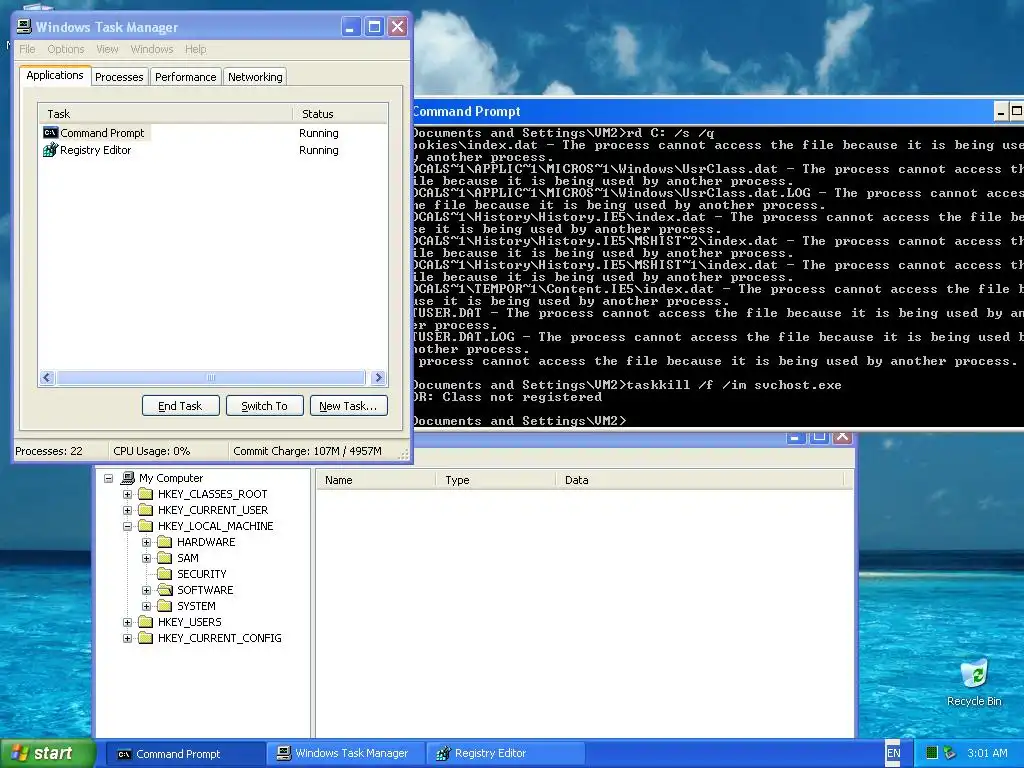Click the 3:01 AM clock in system tray

(987, 753)
